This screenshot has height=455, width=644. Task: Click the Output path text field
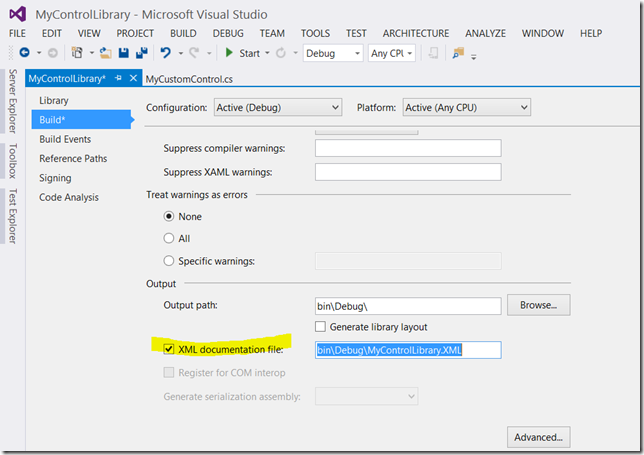408,306
